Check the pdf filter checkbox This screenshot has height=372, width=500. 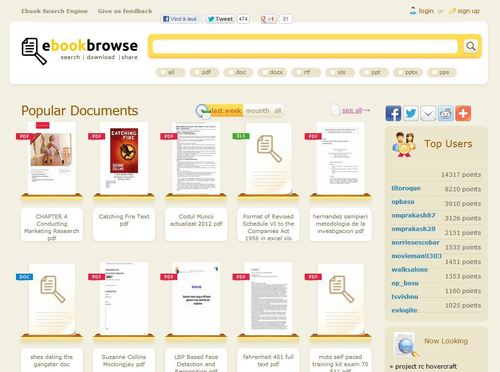tap(197, 72)
